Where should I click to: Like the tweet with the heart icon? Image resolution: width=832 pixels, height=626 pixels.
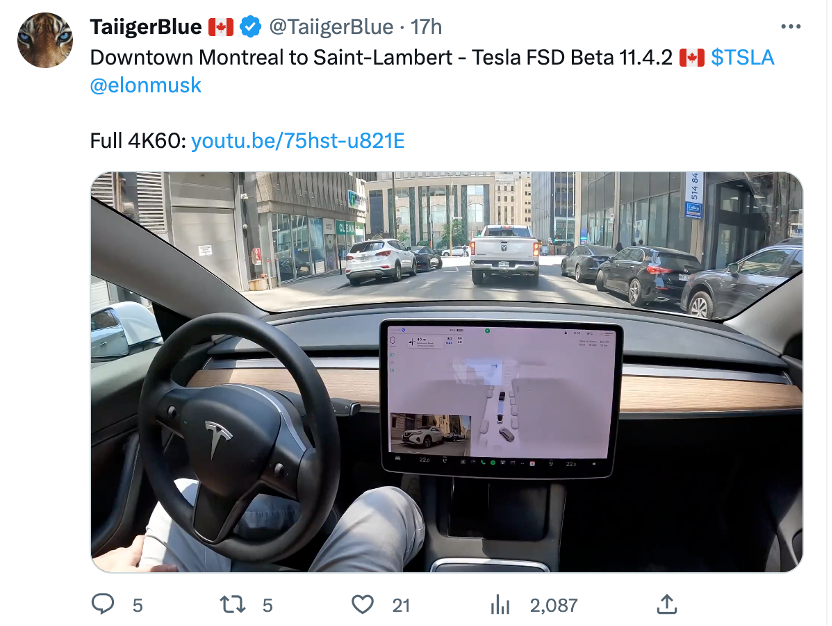[x=363, y=604]
